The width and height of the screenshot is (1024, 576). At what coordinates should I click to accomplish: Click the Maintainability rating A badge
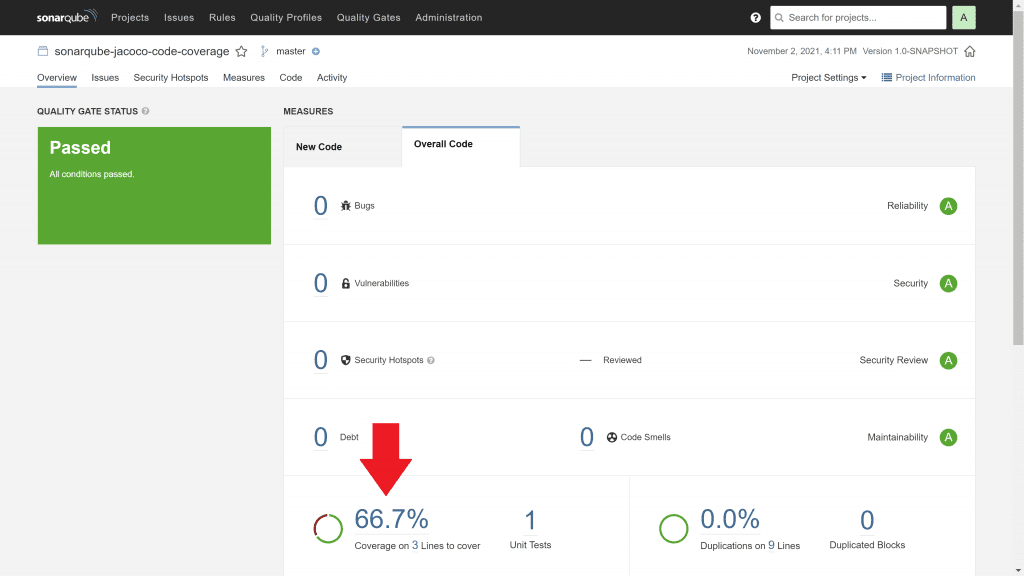pyautogui.click(x=948, y=437)
